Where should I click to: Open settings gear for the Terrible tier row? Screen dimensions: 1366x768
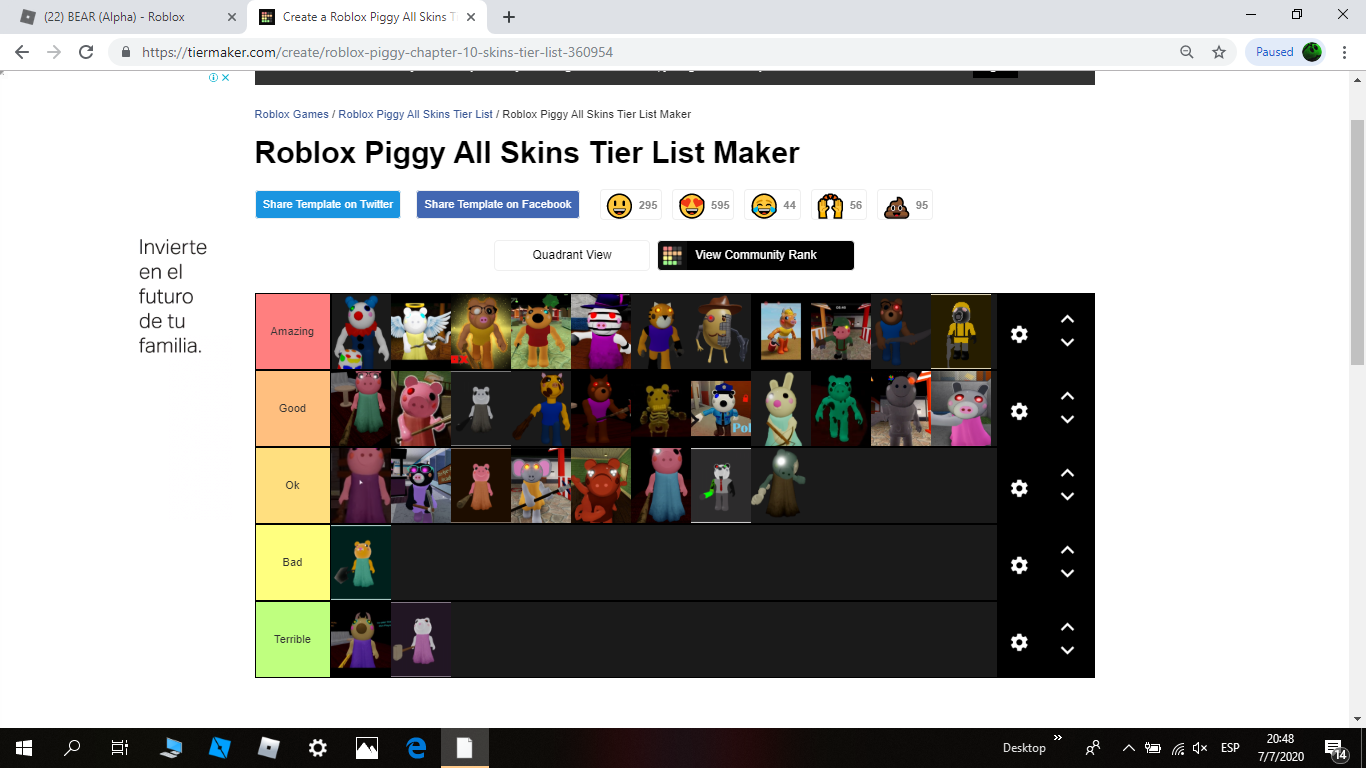(x=1019, y=642)
